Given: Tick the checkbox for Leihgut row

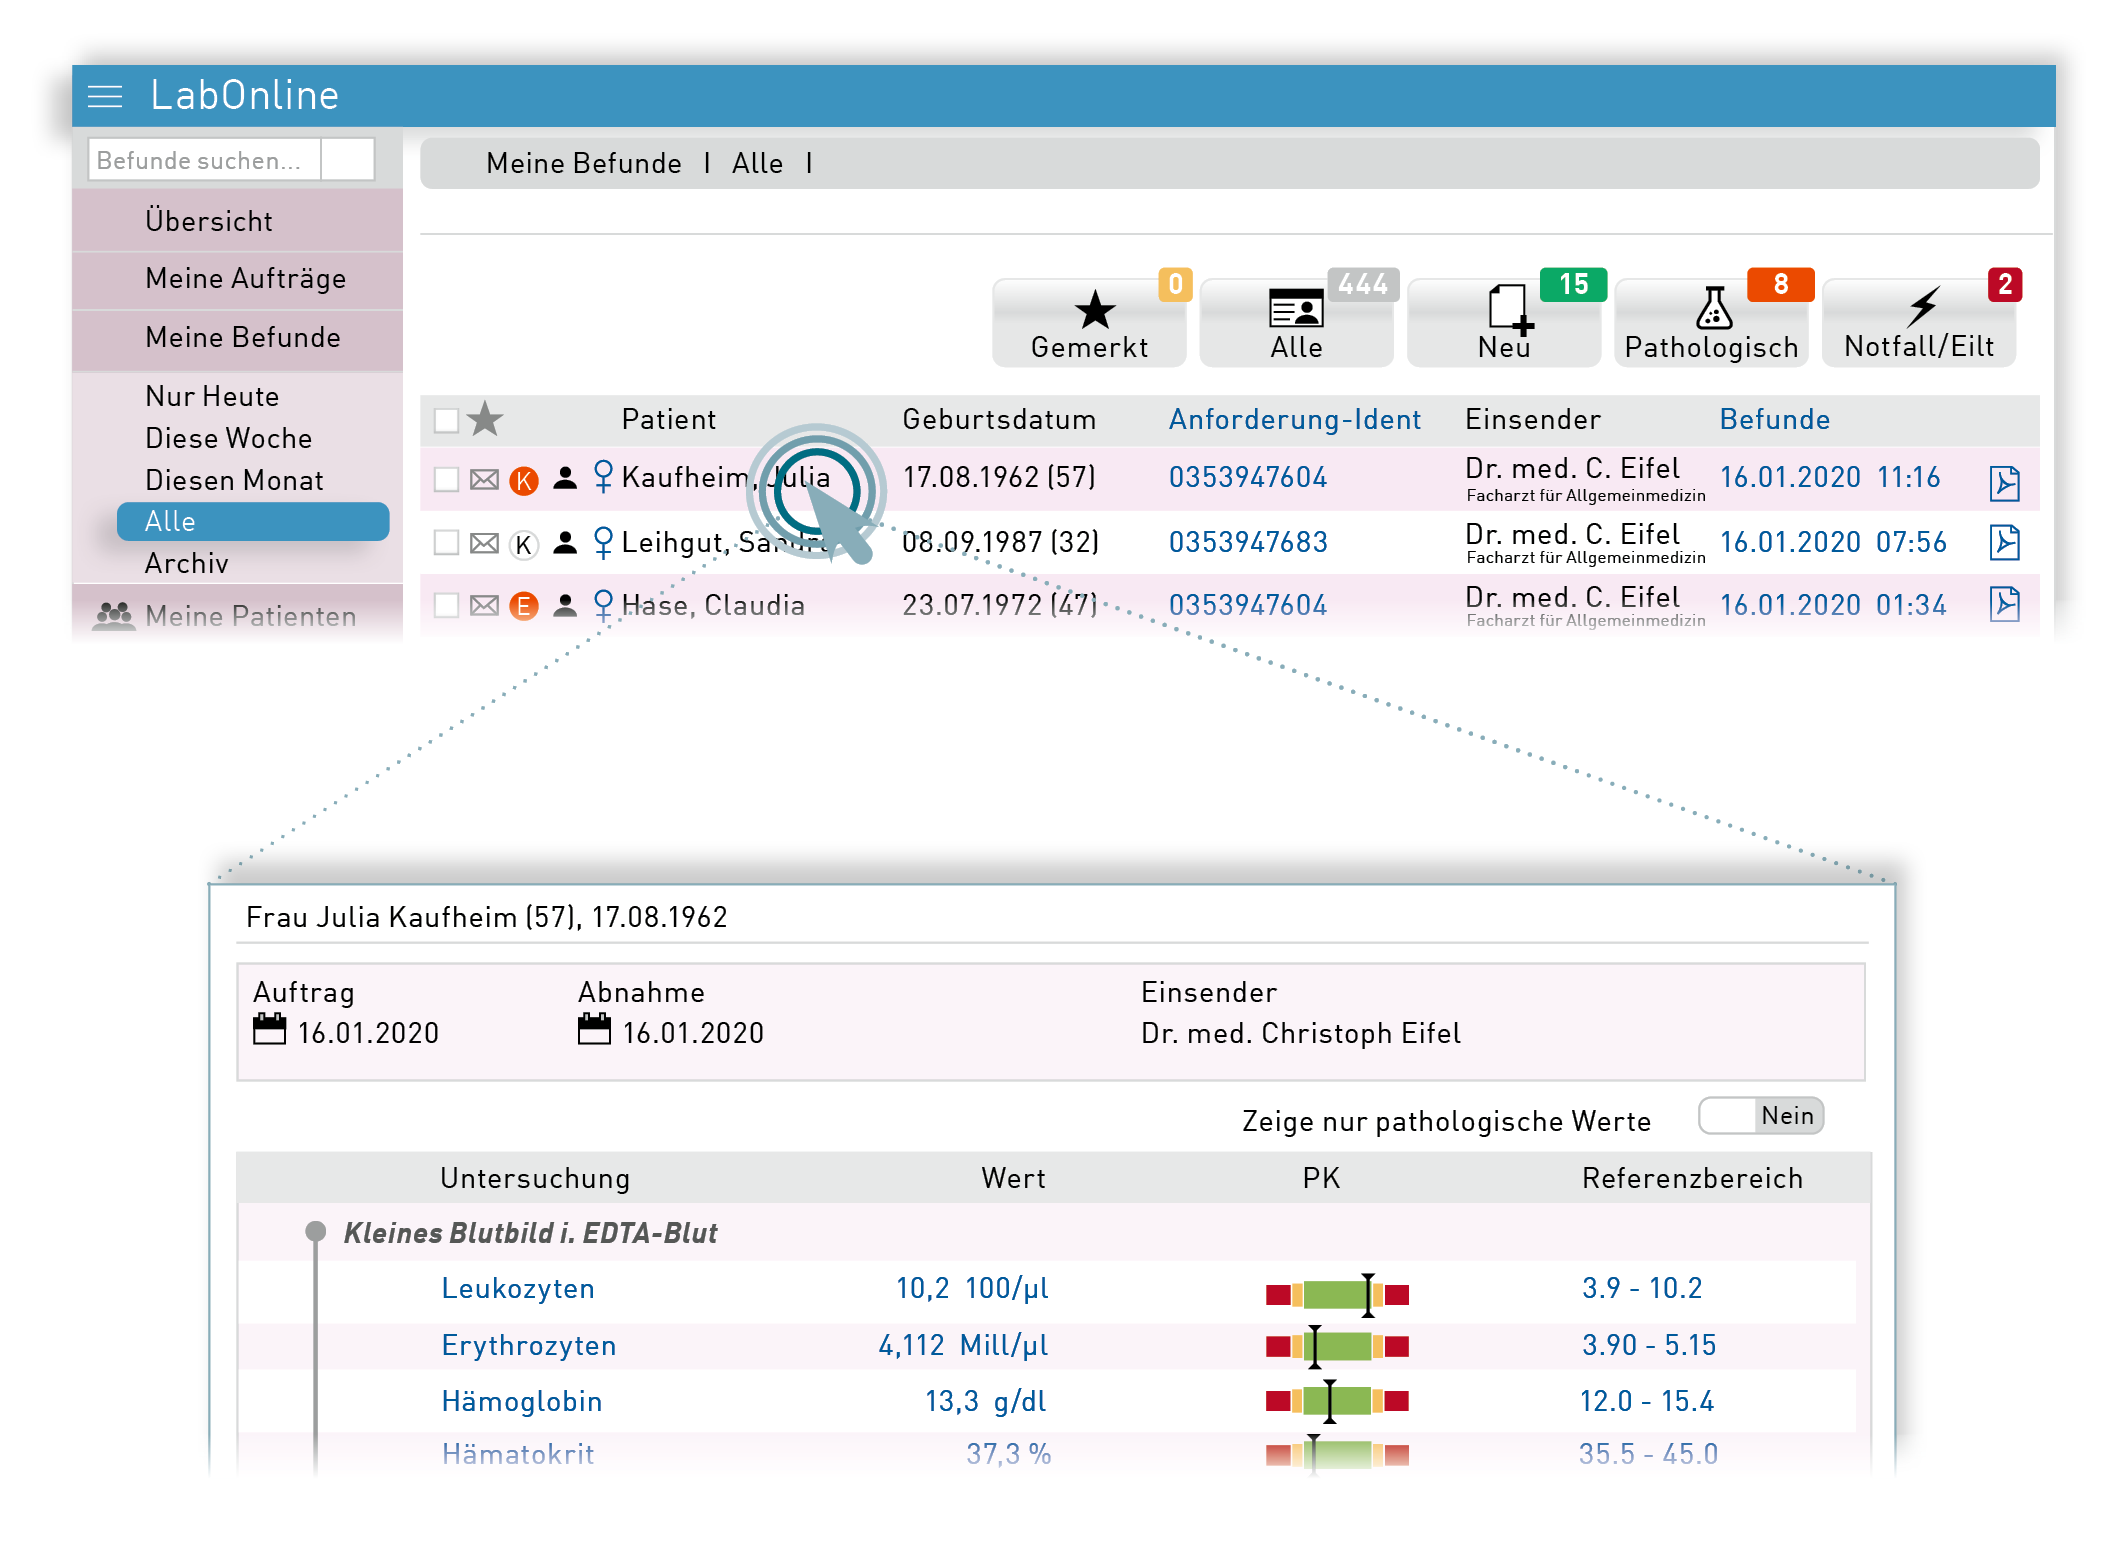Looking at the screenshot, I should [x=446, y=542].
